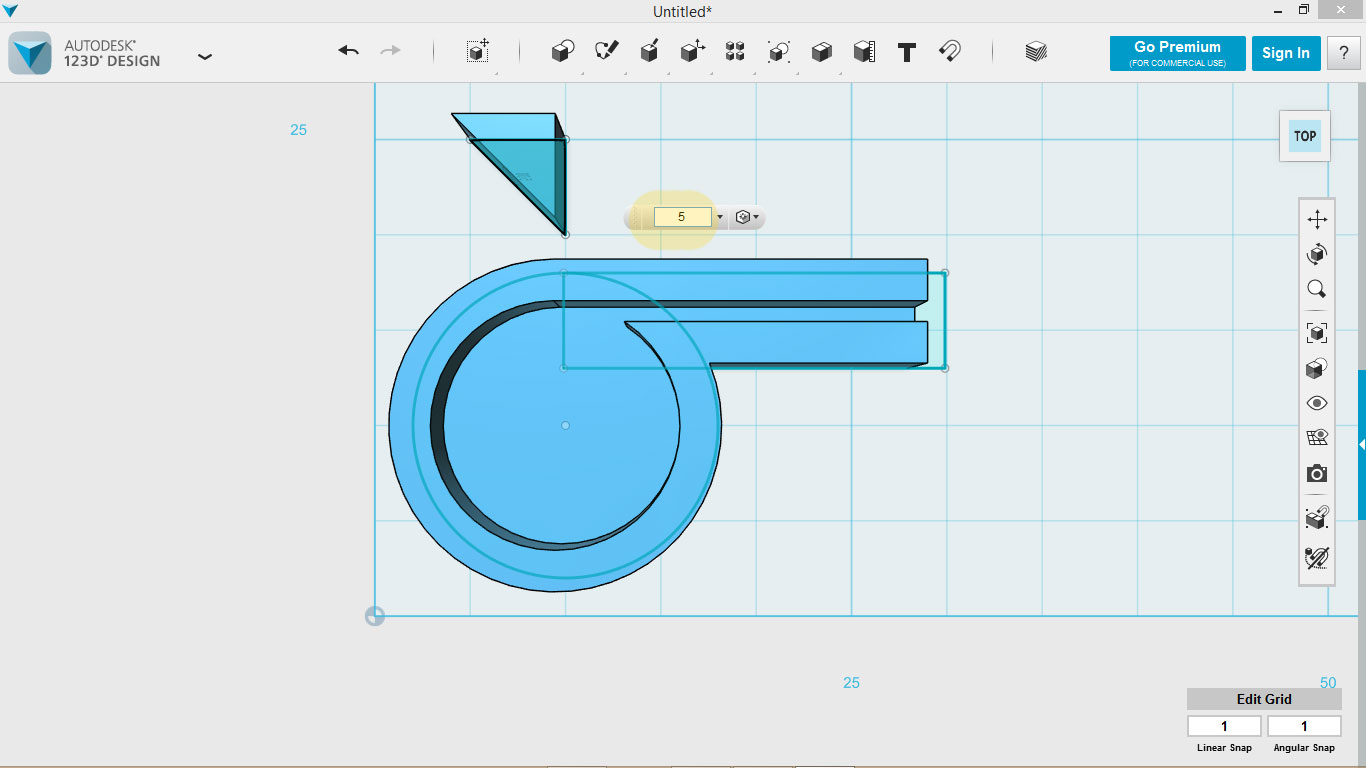Screen dimensions: 1366x768
Task: Open the Pattern tool
Action: point(735,53)
